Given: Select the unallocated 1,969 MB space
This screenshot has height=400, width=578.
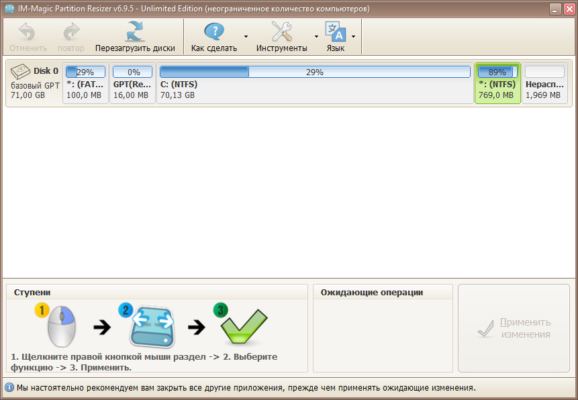Looking at the screenshot, I should [x=544, y=83].
